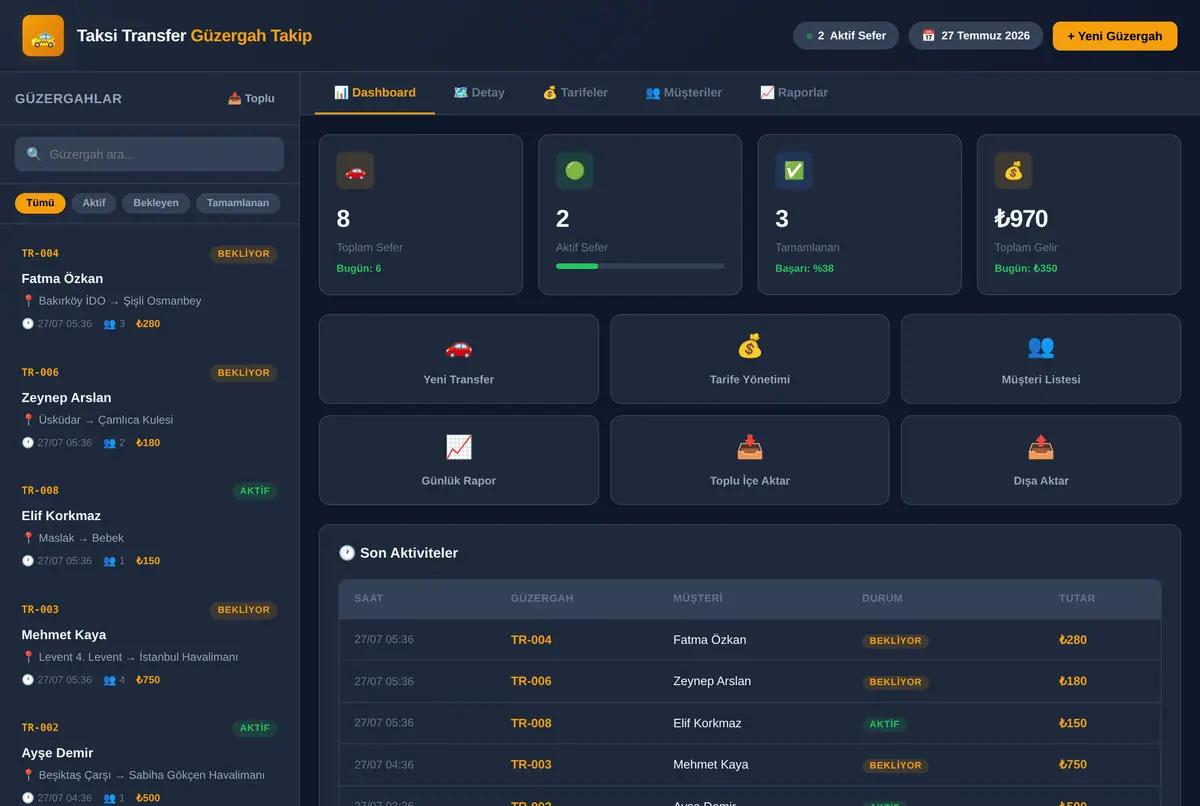Click the pin icon on Fatma Özkan's route

coord(28,301)
